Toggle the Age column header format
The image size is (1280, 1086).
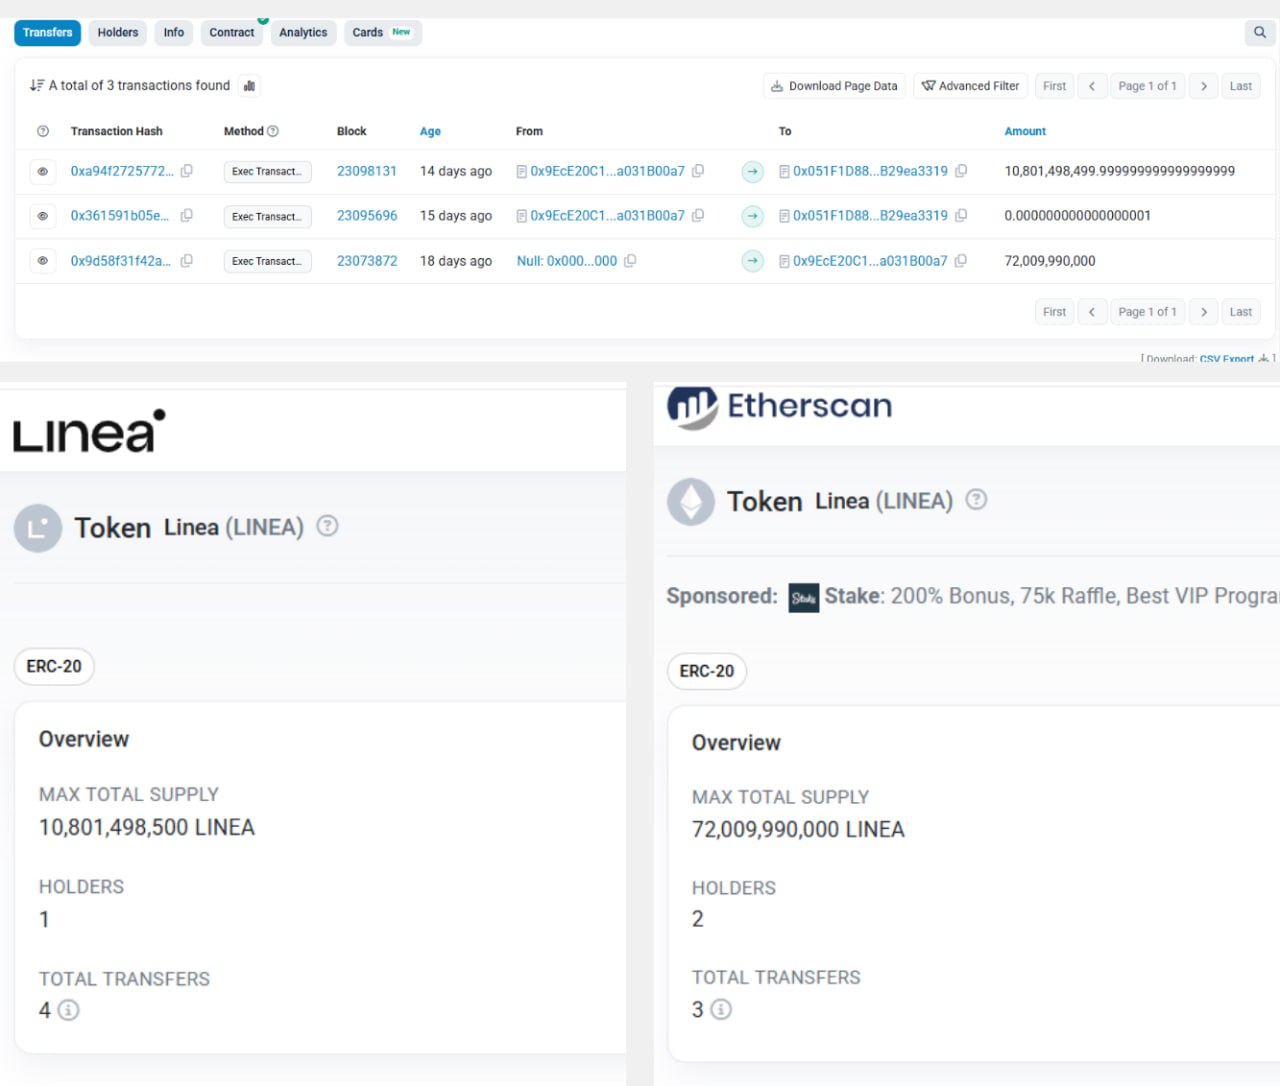pos(430,131)
